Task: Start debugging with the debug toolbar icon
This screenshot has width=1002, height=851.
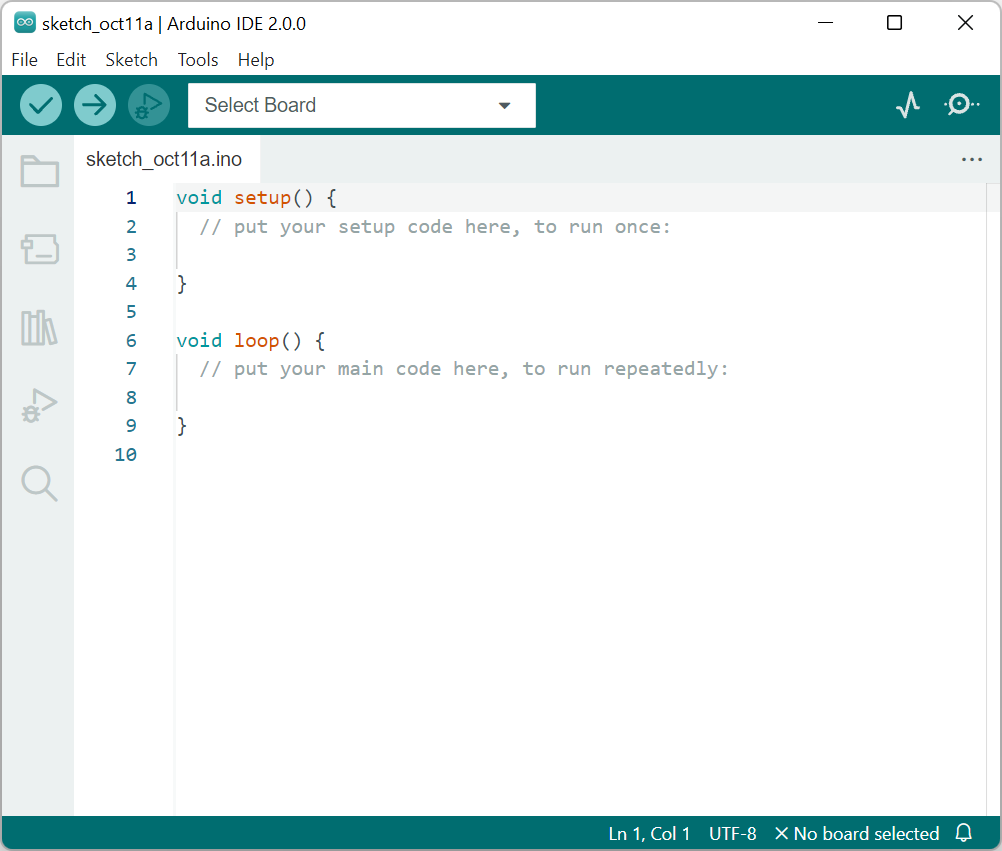Action: pyautogui.click(x=148, y=104)
